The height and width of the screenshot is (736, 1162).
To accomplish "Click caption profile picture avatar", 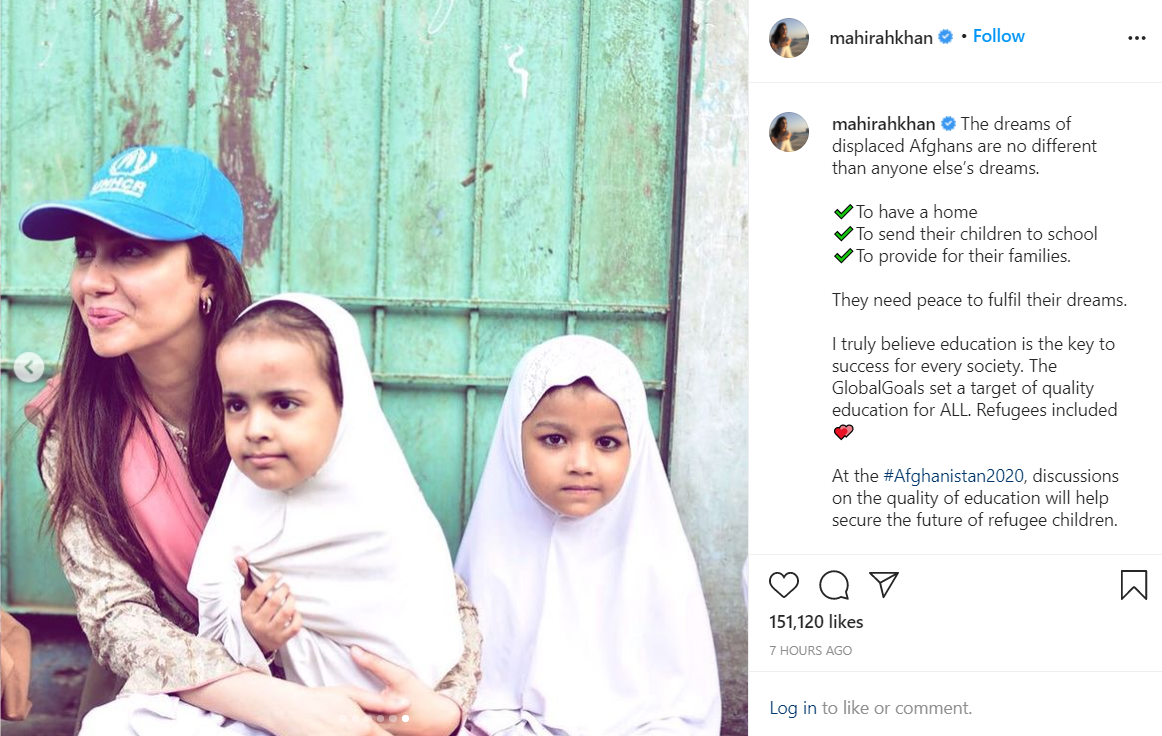I will click(x=789, y=132).
